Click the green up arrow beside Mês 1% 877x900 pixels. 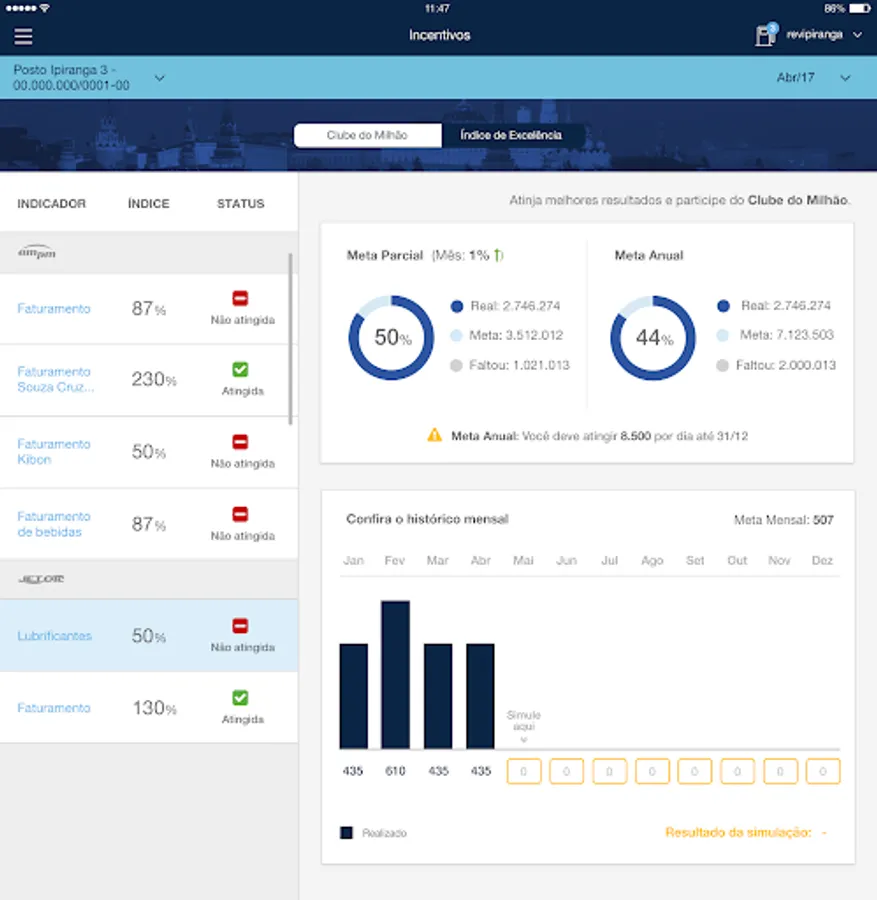coord(497,255)
